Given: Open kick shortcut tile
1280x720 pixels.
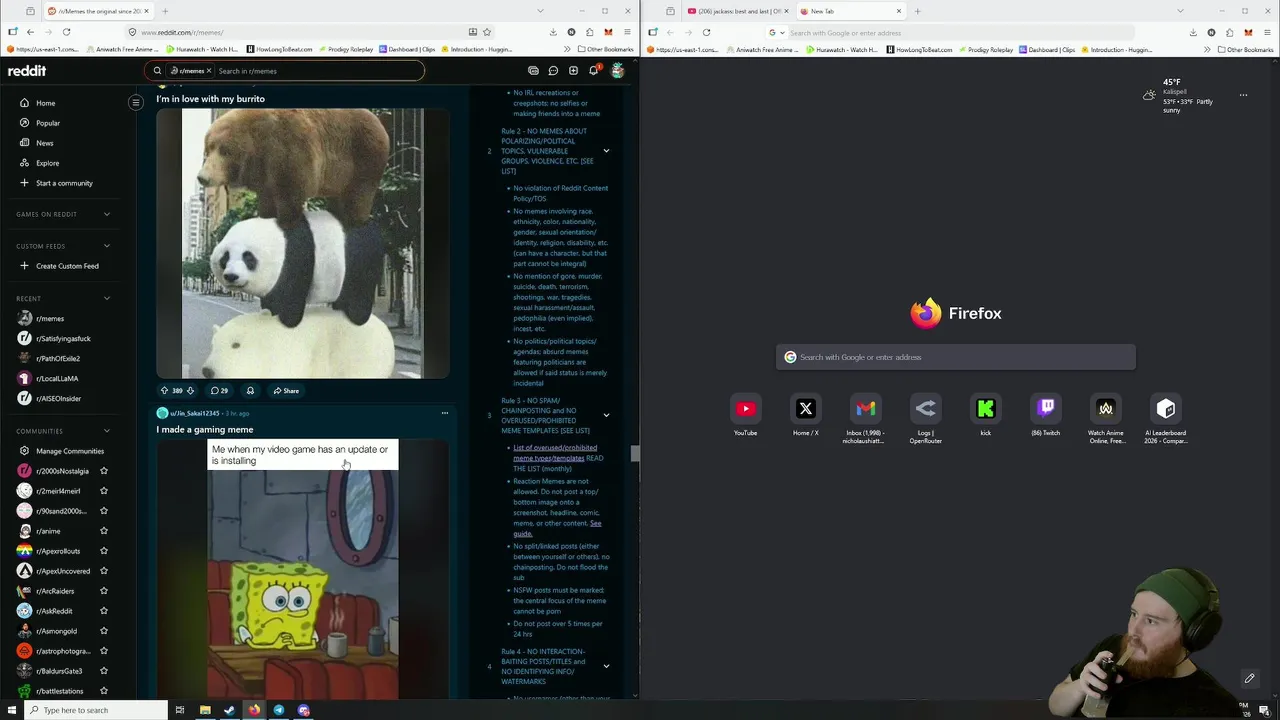Looking at the screenshot, I should [x=985, y=415].
